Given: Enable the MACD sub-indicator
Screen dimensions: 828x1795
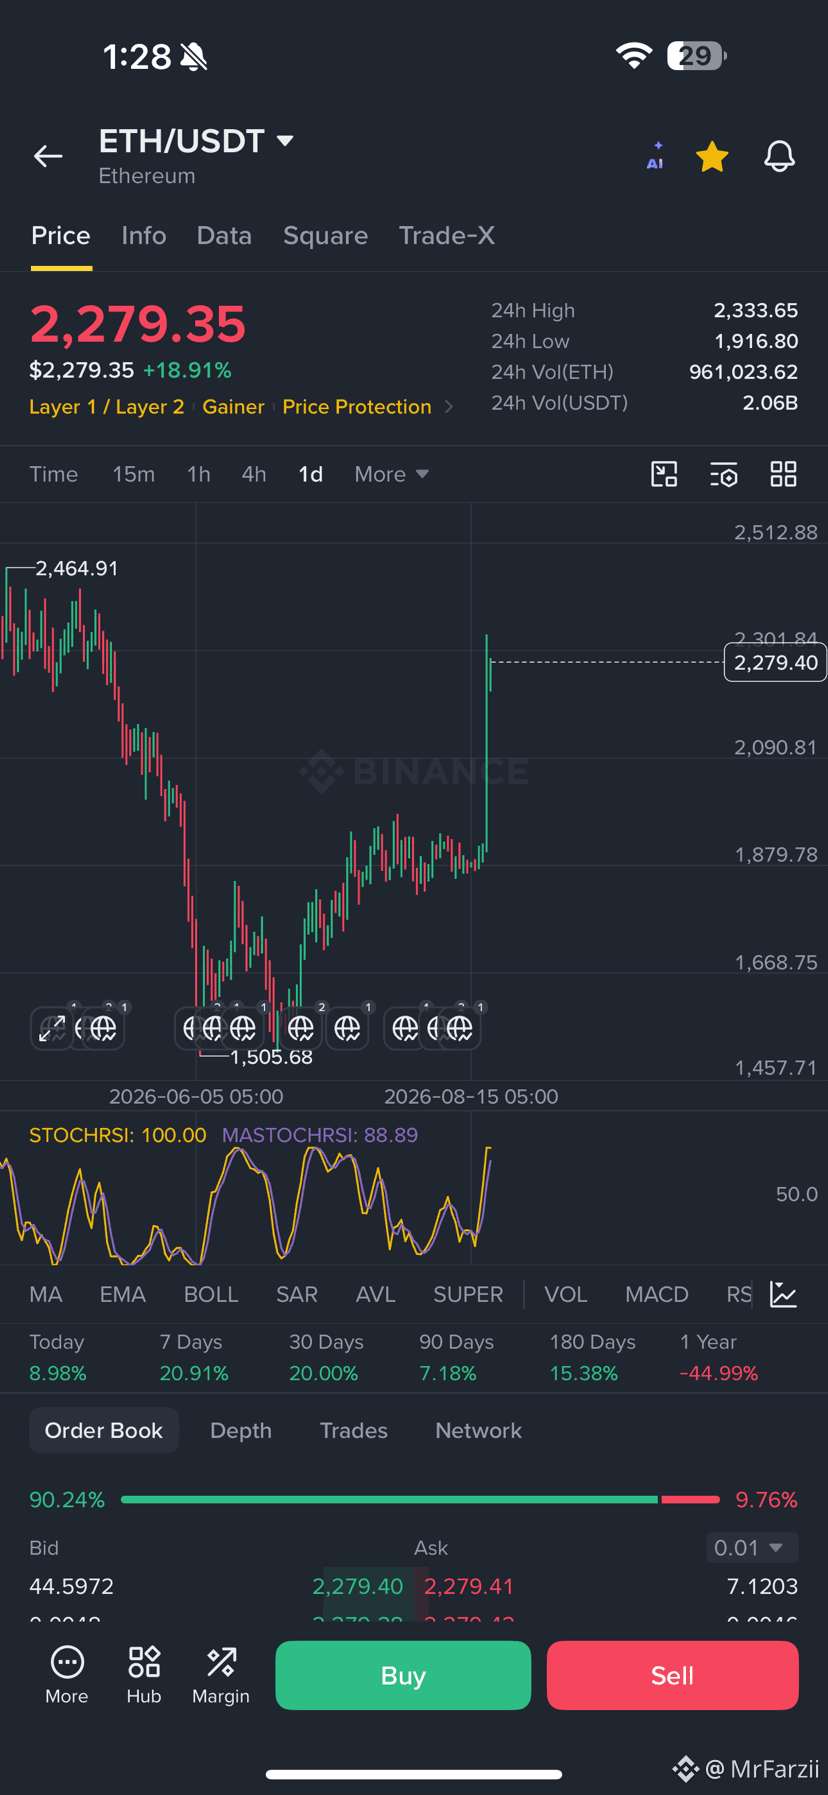Looking at the screenshot, I should (657, 1294).
